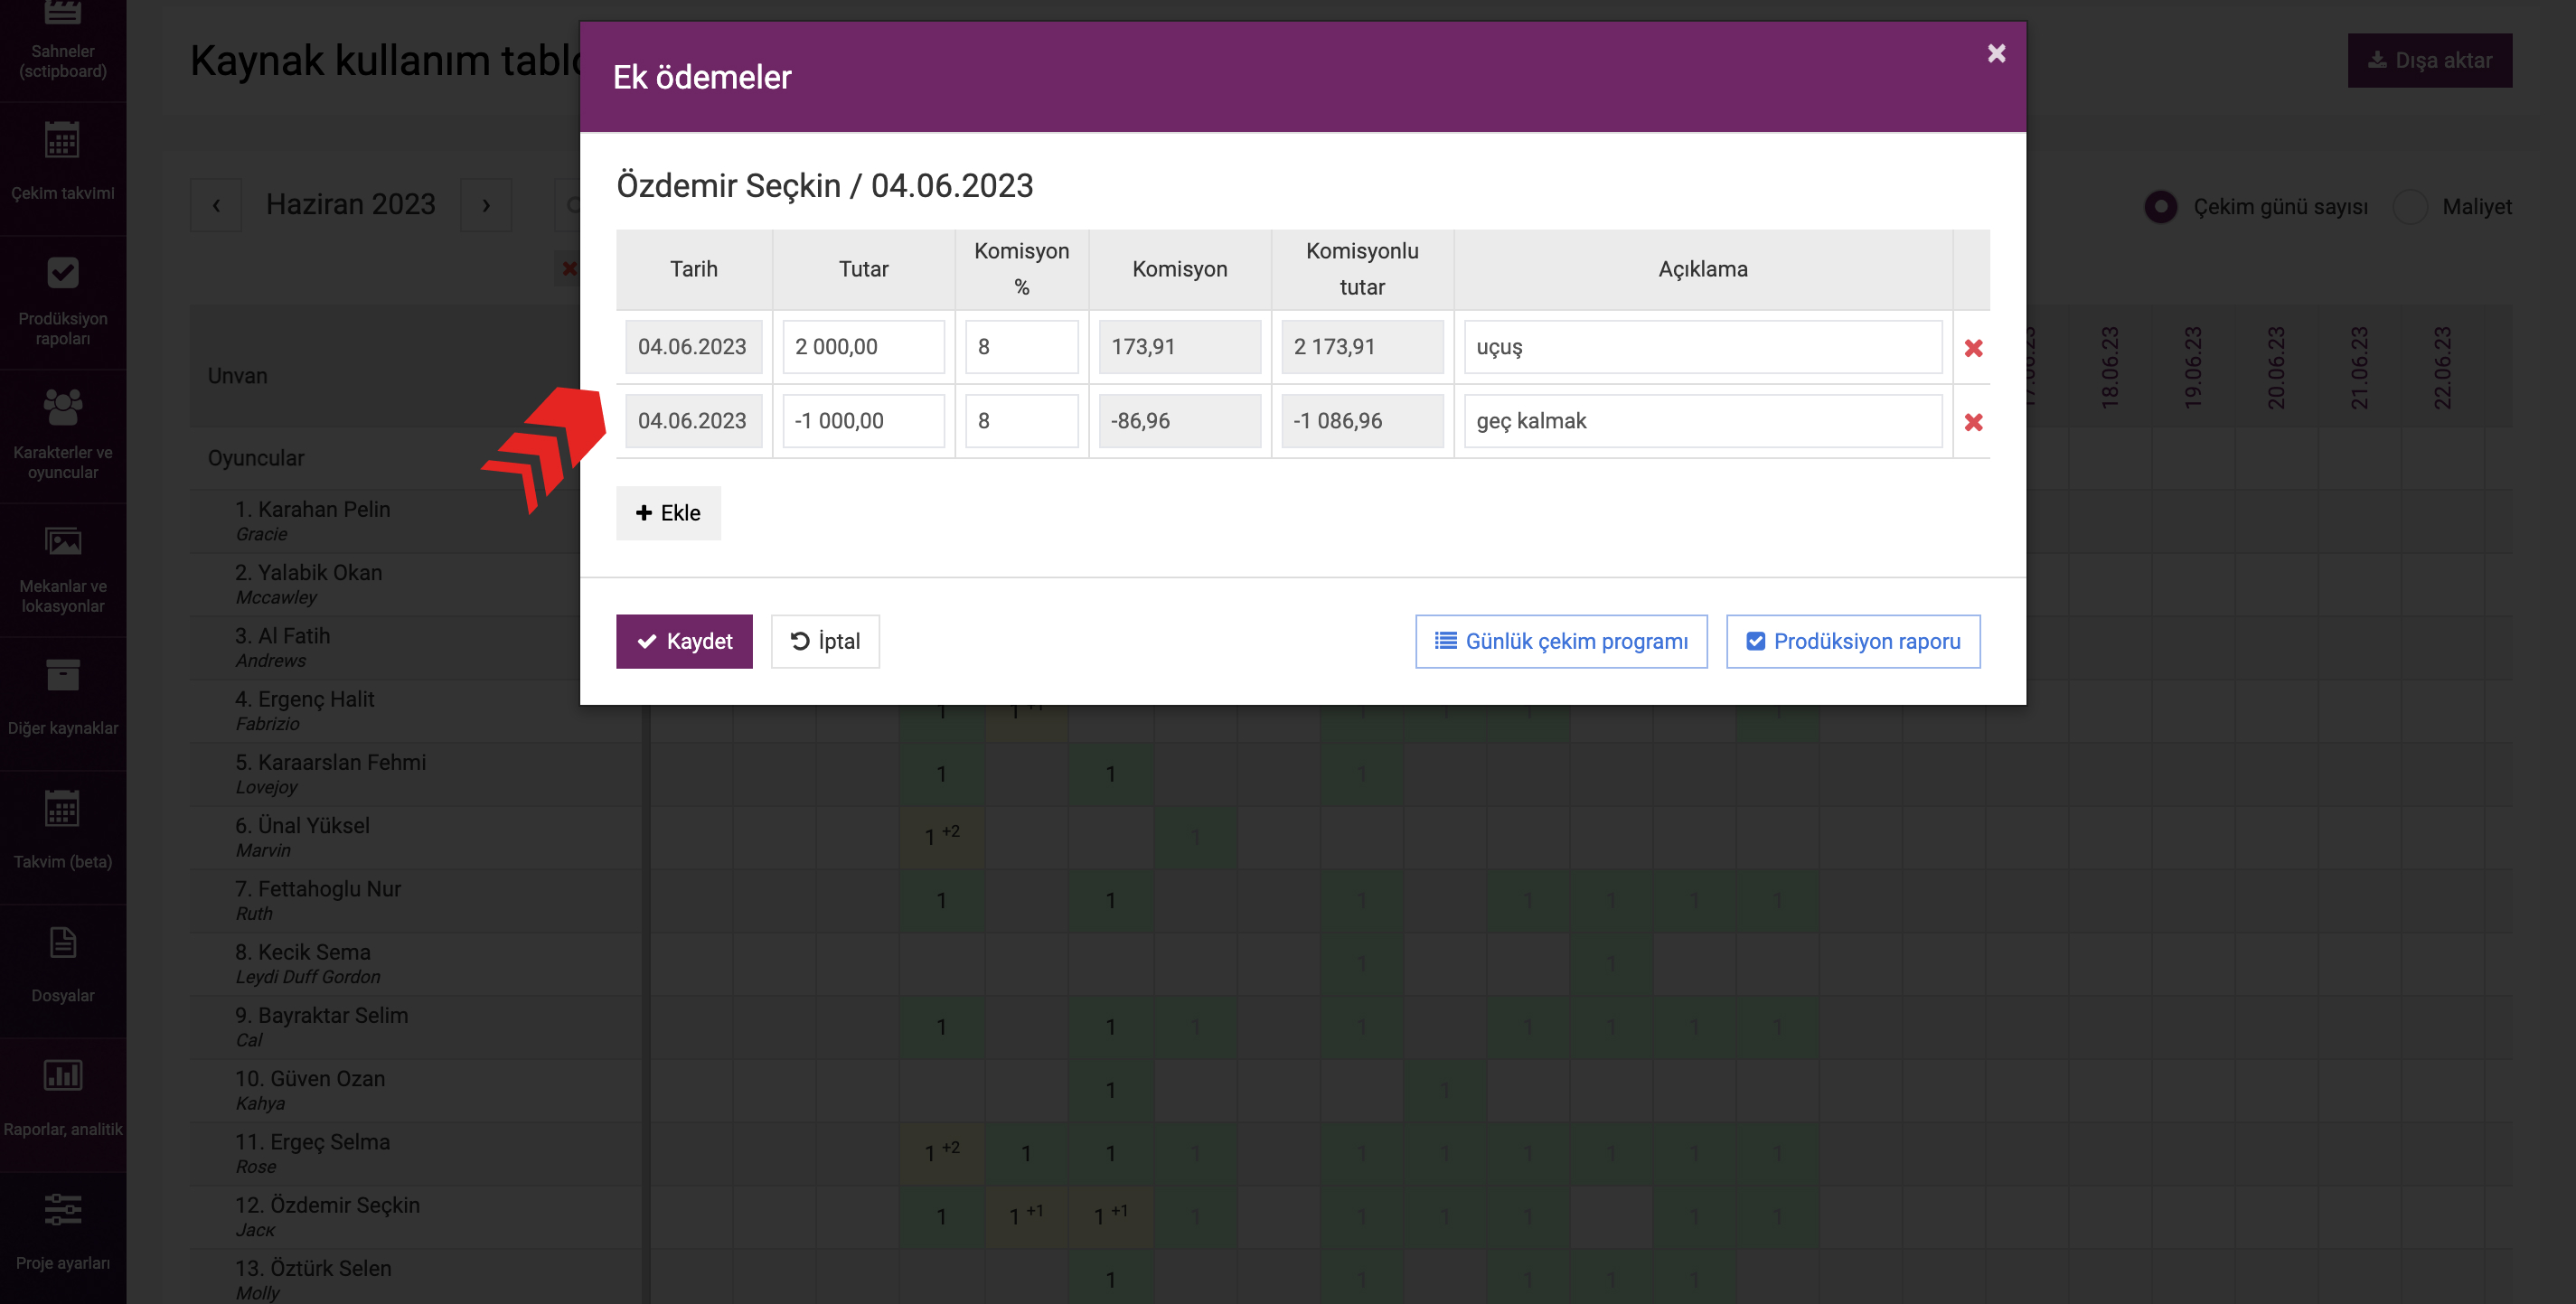Click the Haziran 2023 month label
The width and height of the screenshot is (2576, 1304).
pyautogui.click(x=351, y=205)
